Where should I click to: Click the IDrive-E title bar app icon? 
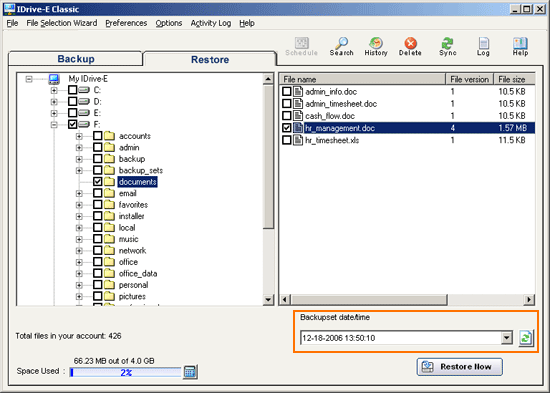[9, 9]
